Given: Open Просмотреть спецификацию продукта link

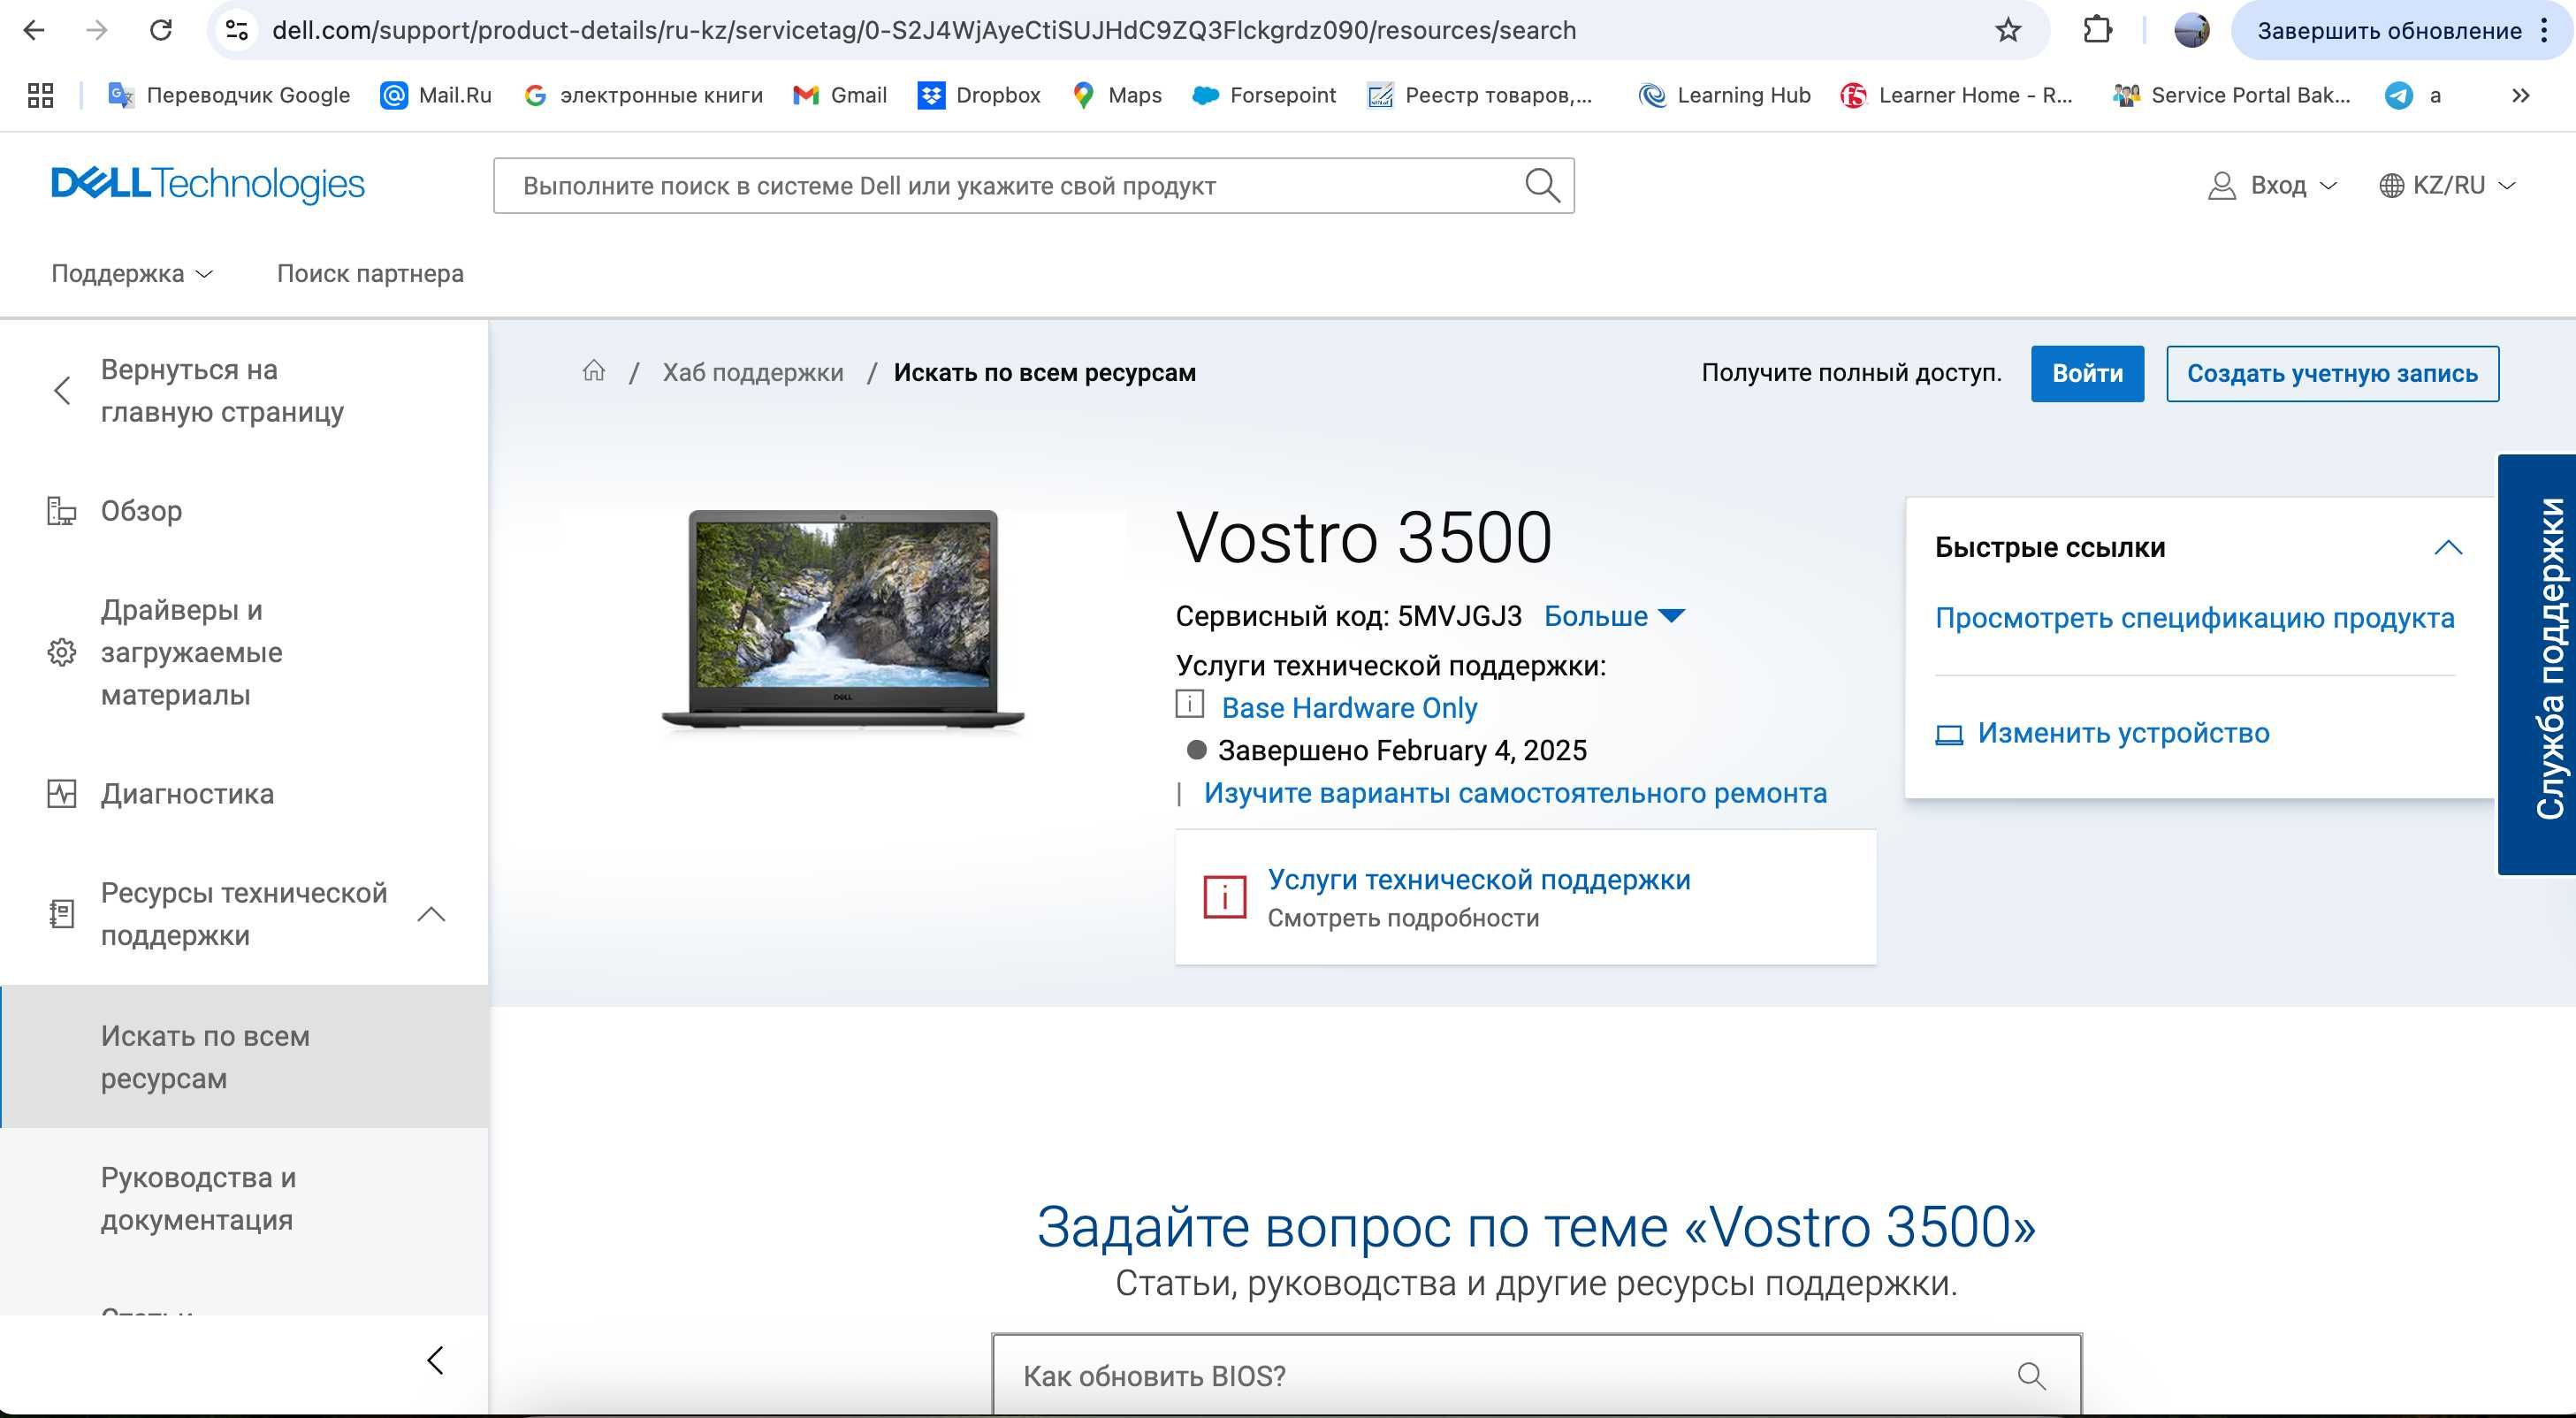Looking at the screenshot, I should 2194,618.
